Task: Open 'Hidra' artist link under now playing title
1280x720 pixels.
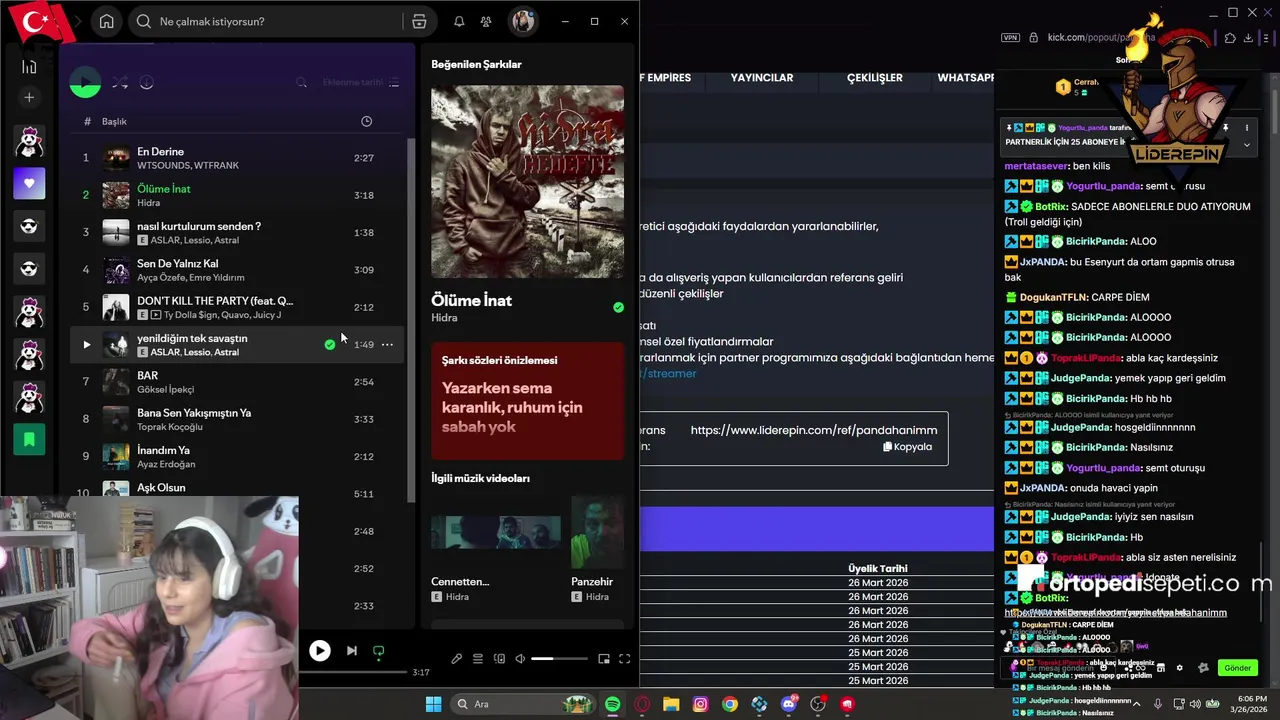Action: point(444,318)
